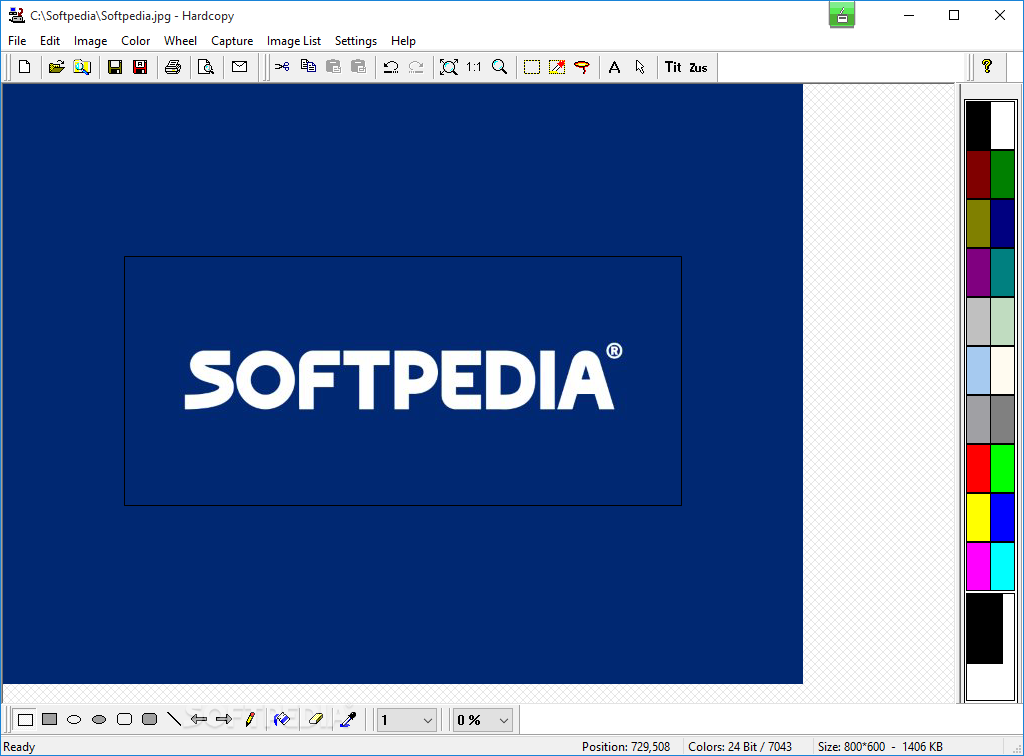Viewport: 1024px width, 756px height.
Task: Click the second Paste clipboard icon
Action: tap(358, 67)
